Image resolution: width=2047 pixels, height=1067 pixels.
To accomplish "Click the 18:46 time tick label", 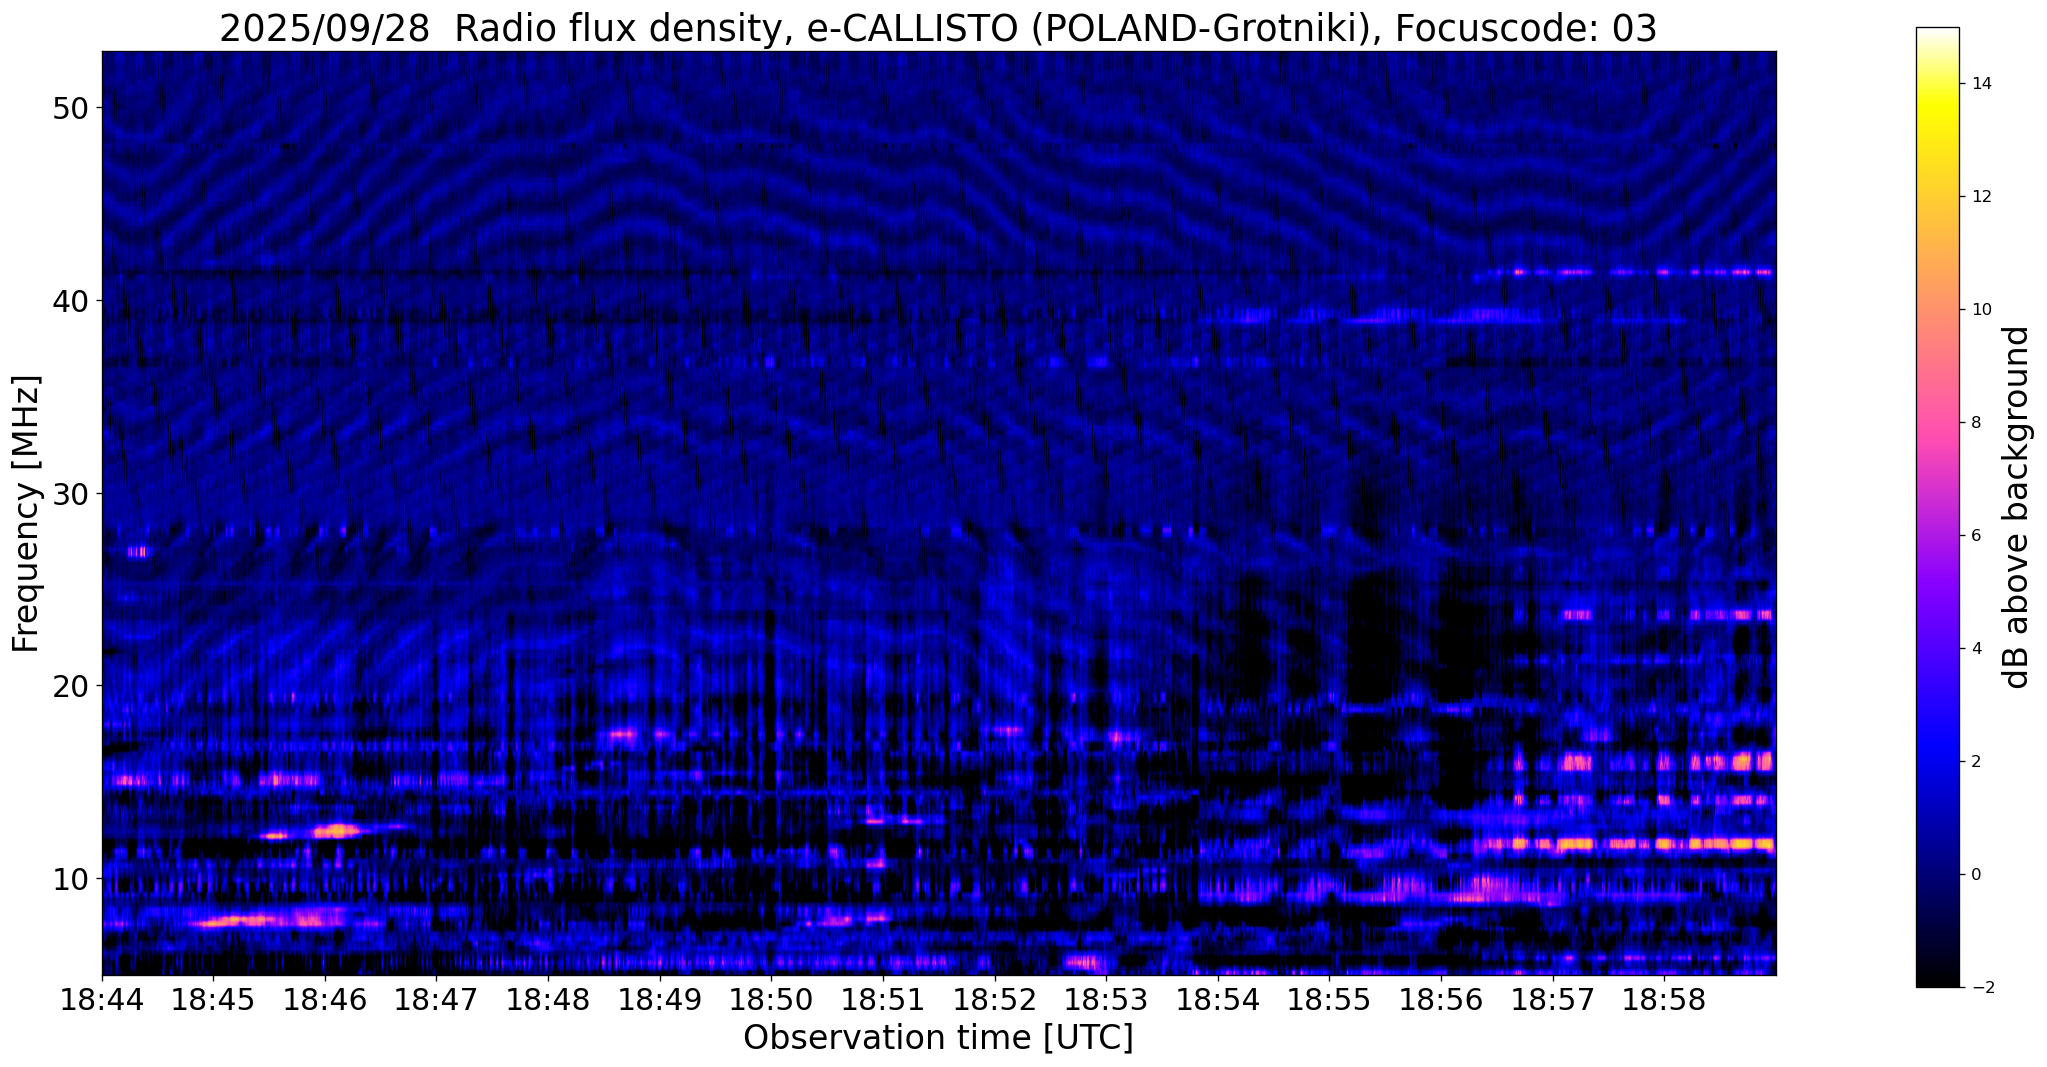I will (x=324, y=999).
